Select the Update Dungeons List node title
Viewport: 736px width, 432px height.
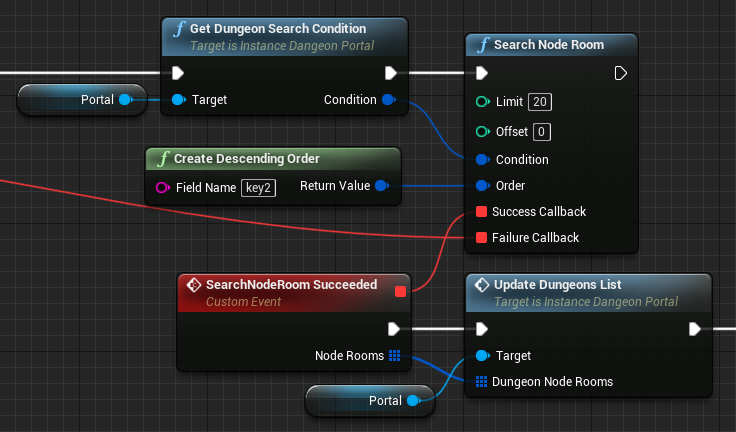pyautogui.click(x=557, y=285)
